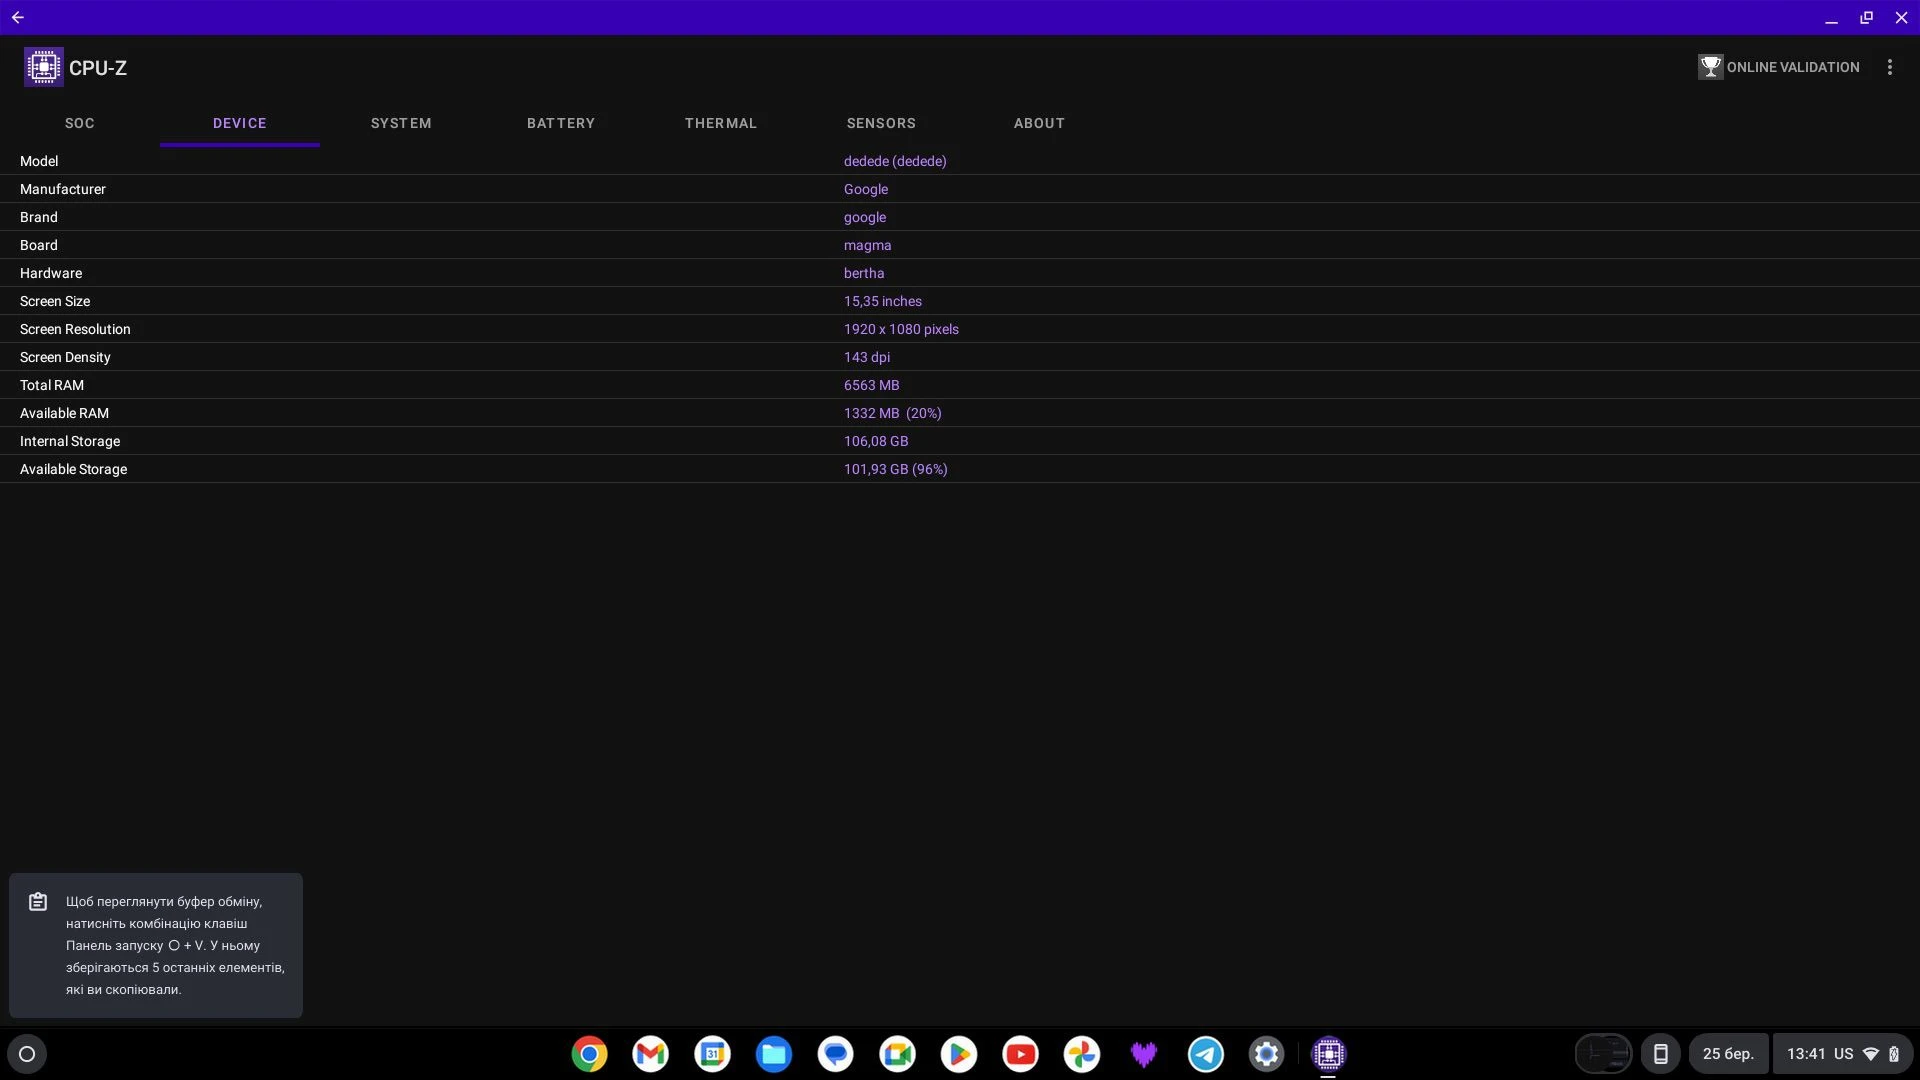Click the Screen Resolution label
Image resolution: width=1920 pixels, height=1080 pixels.
point(75,329)
